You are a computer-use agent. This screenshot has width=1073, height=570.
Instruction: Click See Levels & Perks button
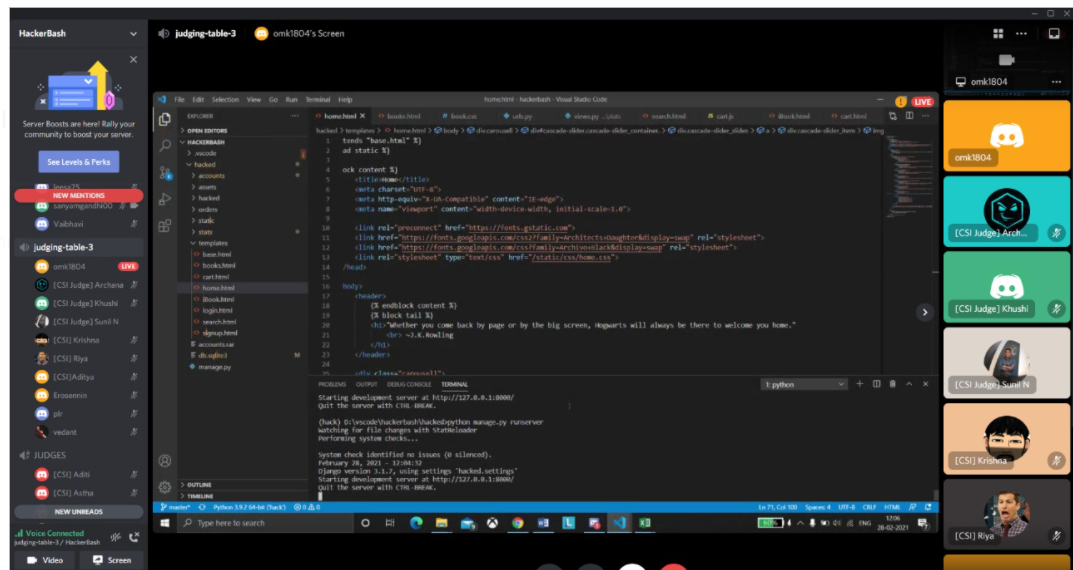pyautogui.click(x=78, y=161)
